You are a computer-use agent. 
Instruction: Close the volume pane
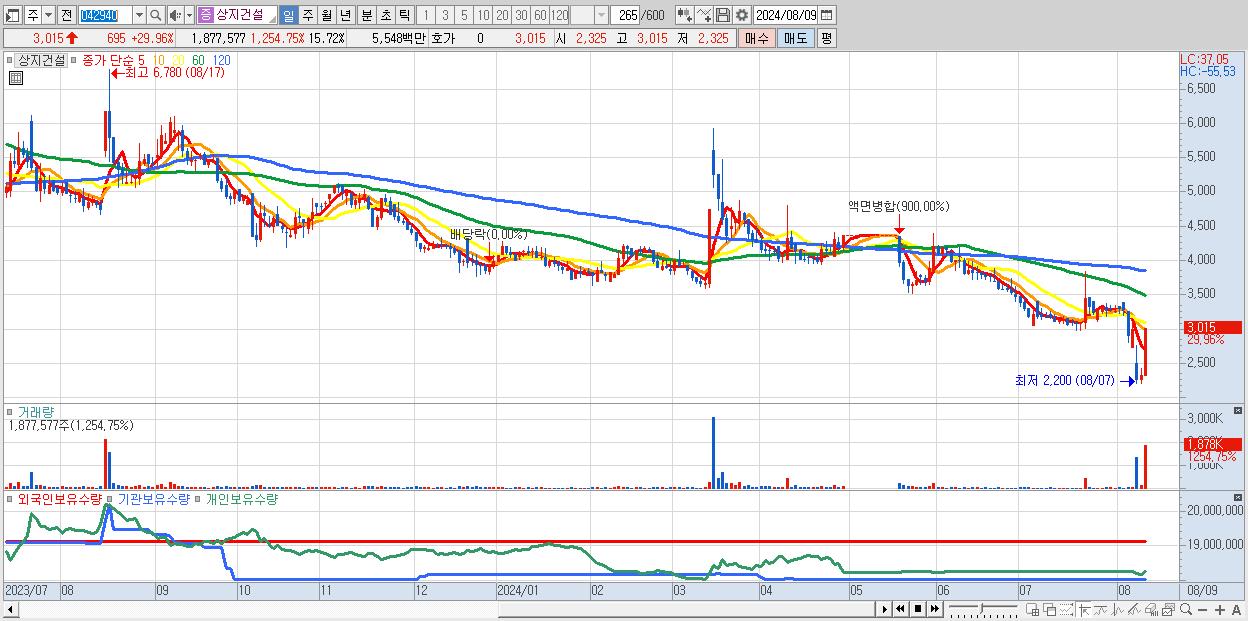click(x=1238, y=411)
